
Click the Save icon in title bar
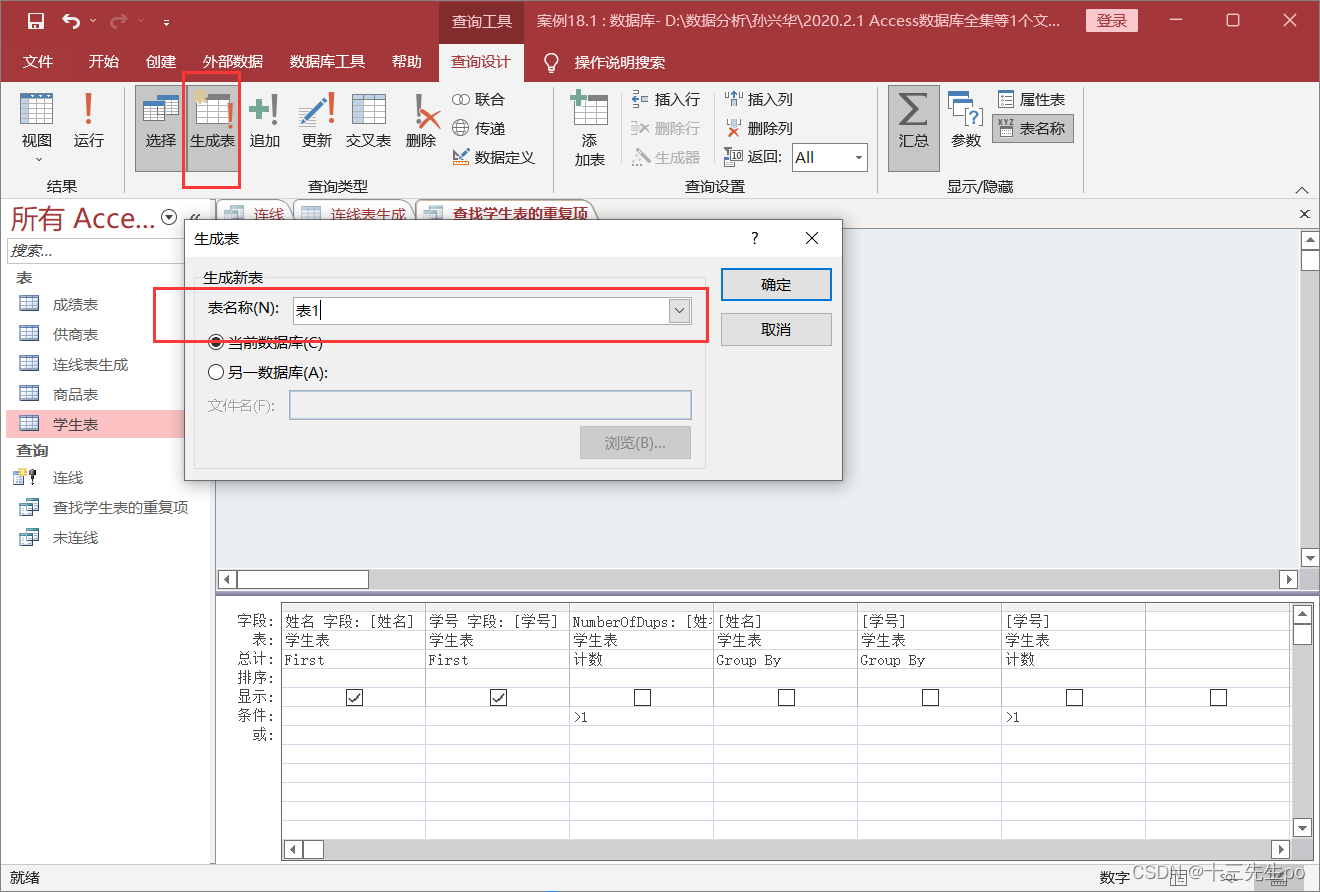click(35, 20)
